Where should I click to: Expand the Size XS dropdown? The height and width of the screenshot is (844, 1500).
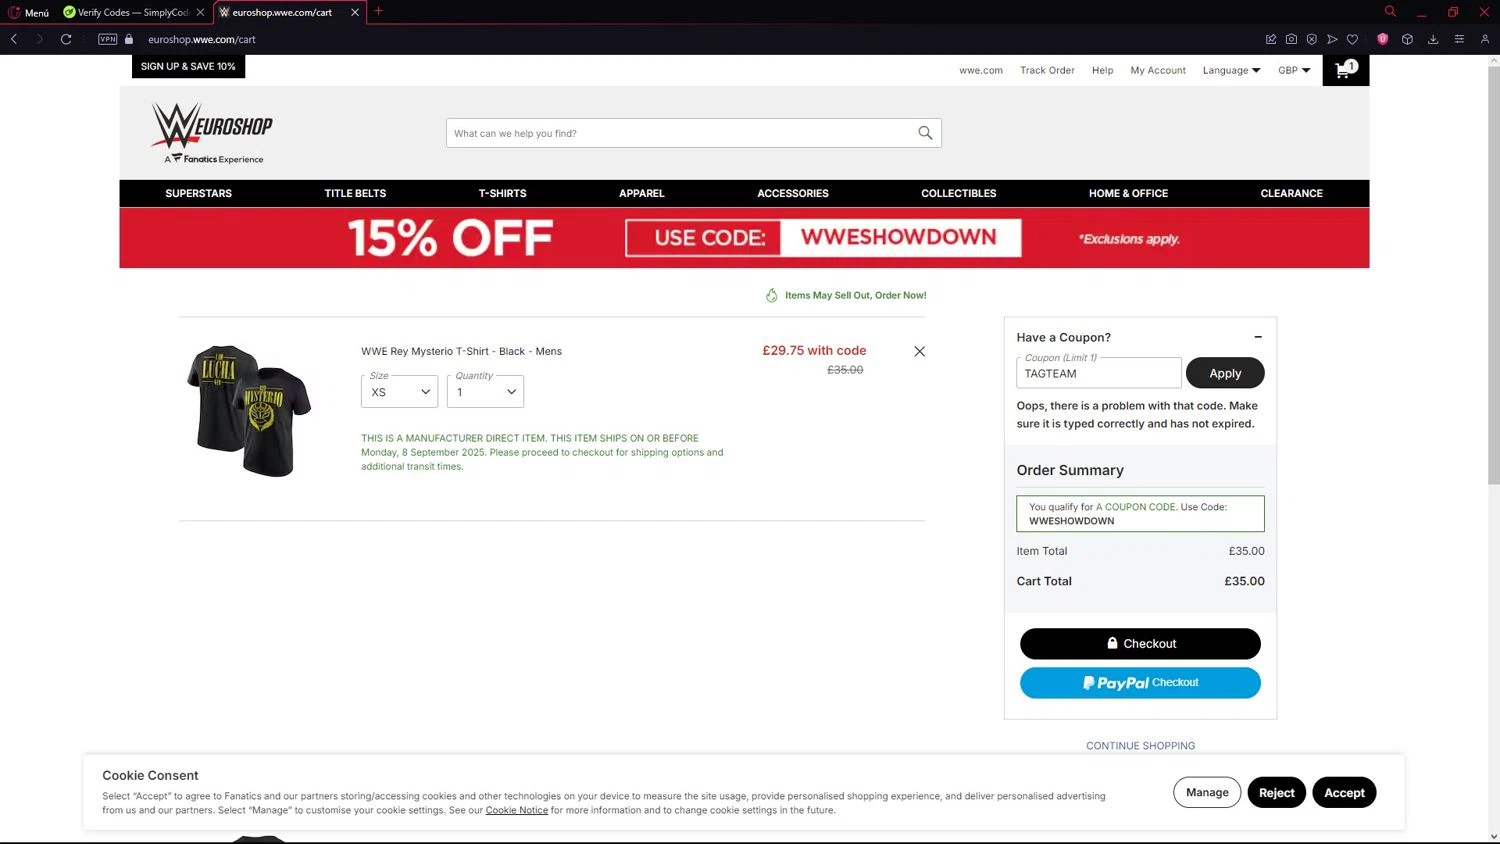coord(399,392)
